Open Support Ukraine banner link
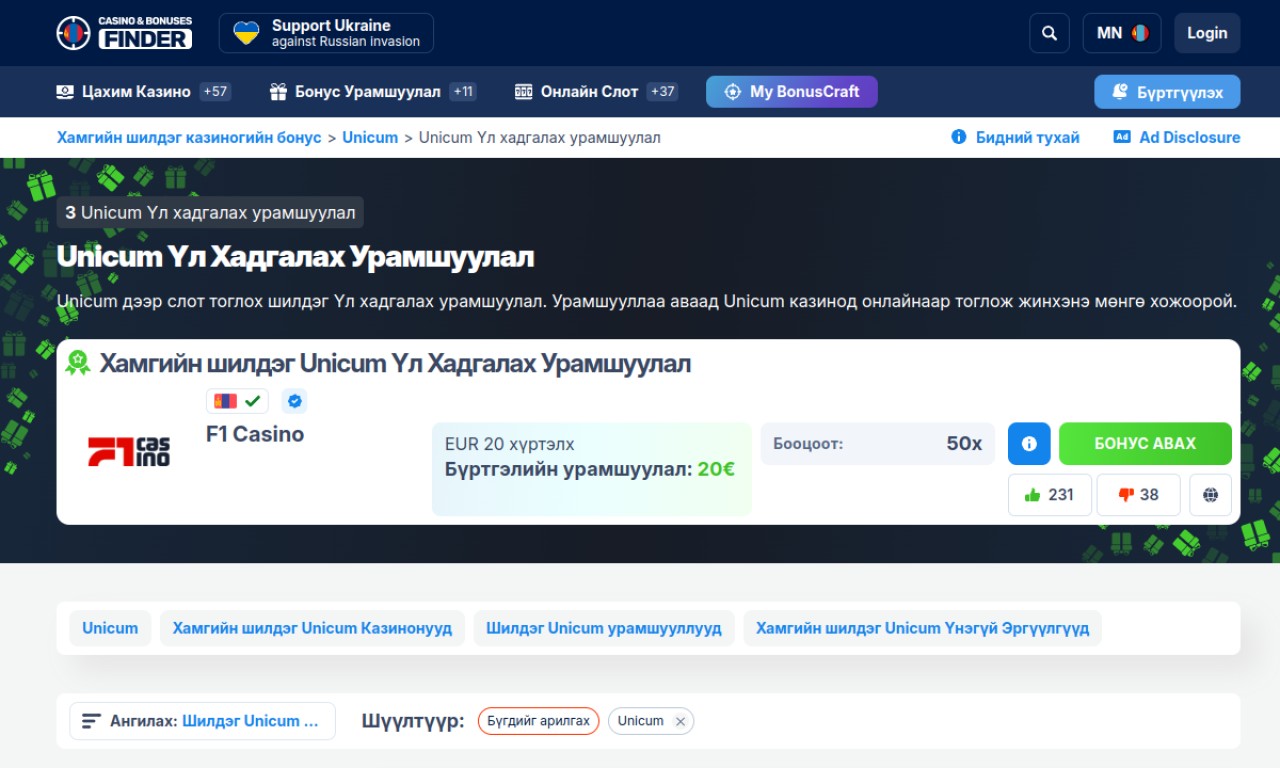 [326, 33]
